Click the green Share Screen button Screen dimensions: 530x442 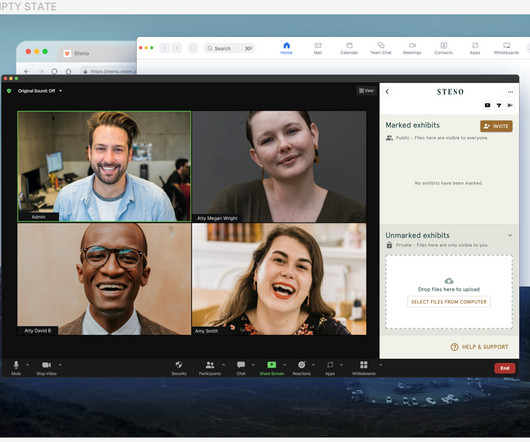pyautogui.click(x=272, y=368)
